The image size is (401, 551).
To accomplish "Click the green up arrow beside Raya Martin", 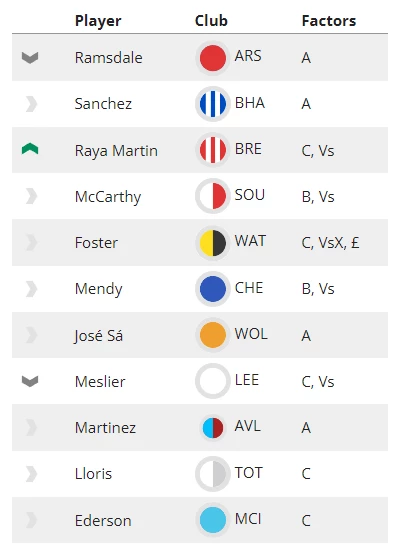I will [30, 149].
